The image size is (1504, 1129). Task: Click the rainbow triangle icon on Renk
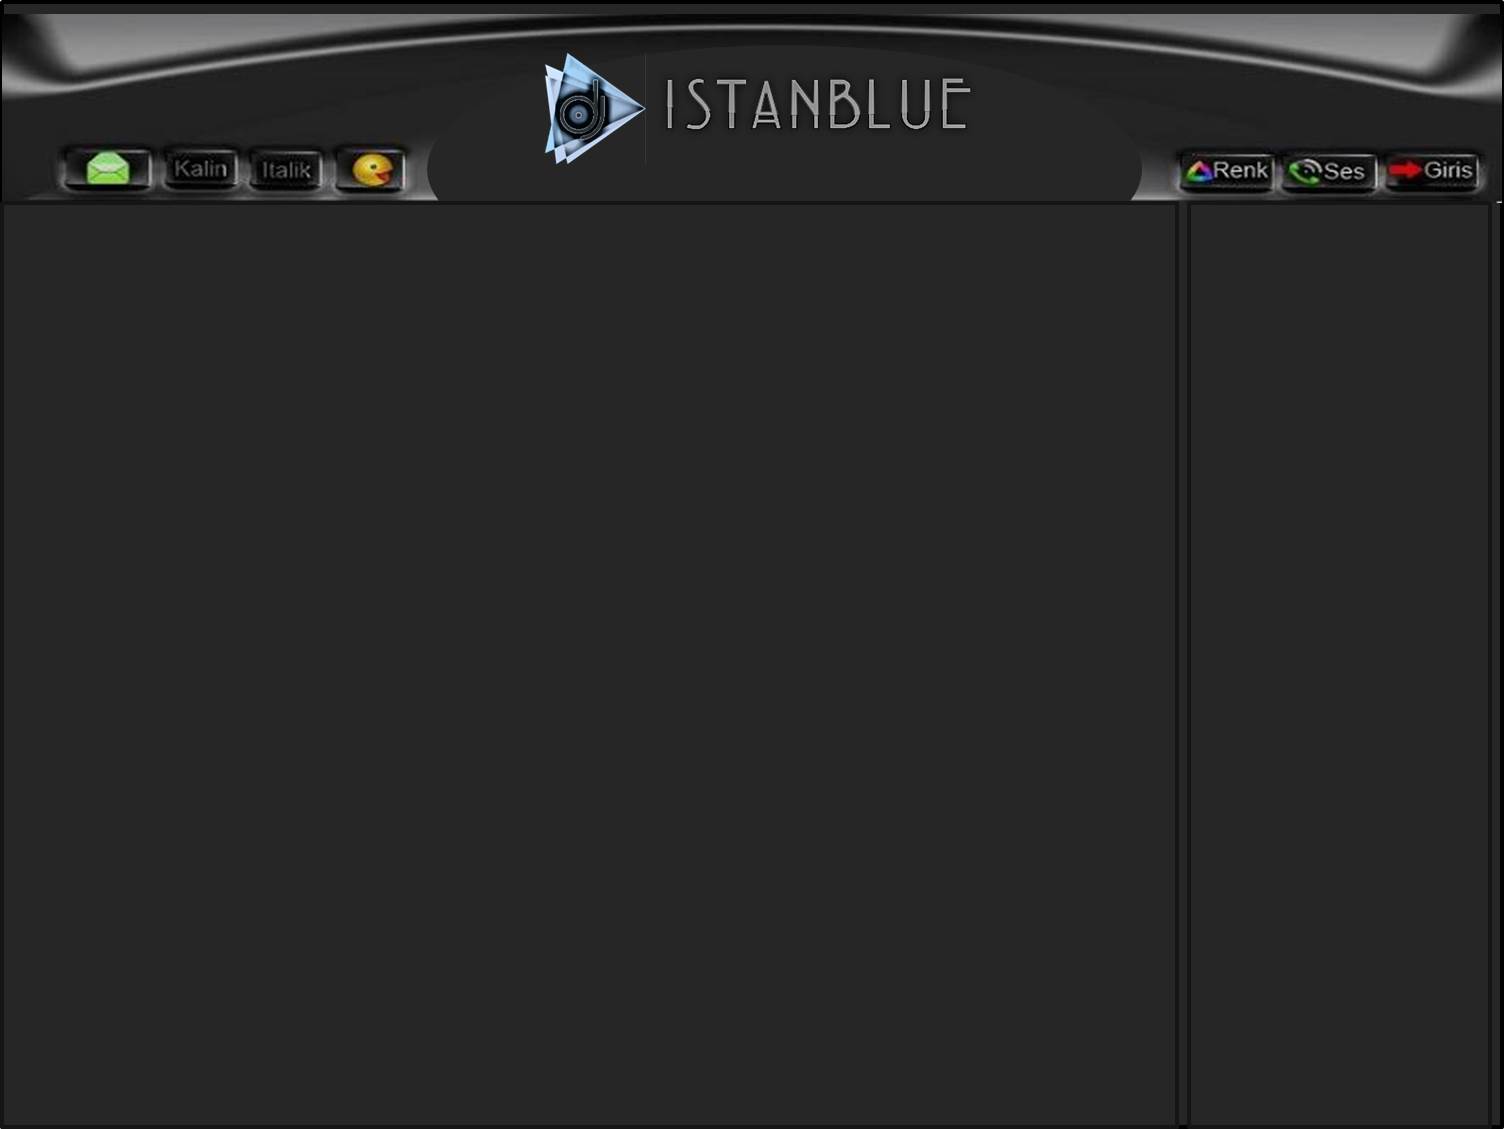point(1198,171)
